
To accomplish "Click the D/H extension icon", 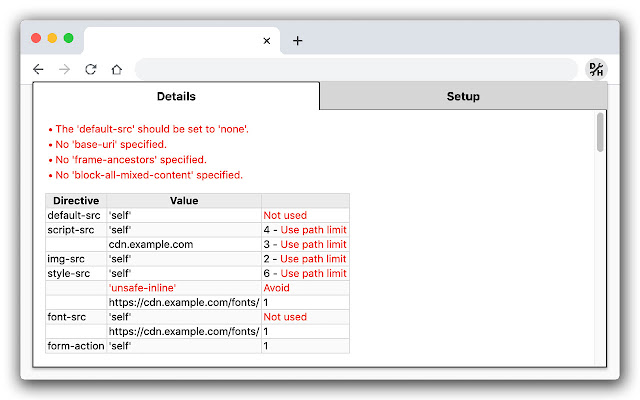I will pos(596,69).
